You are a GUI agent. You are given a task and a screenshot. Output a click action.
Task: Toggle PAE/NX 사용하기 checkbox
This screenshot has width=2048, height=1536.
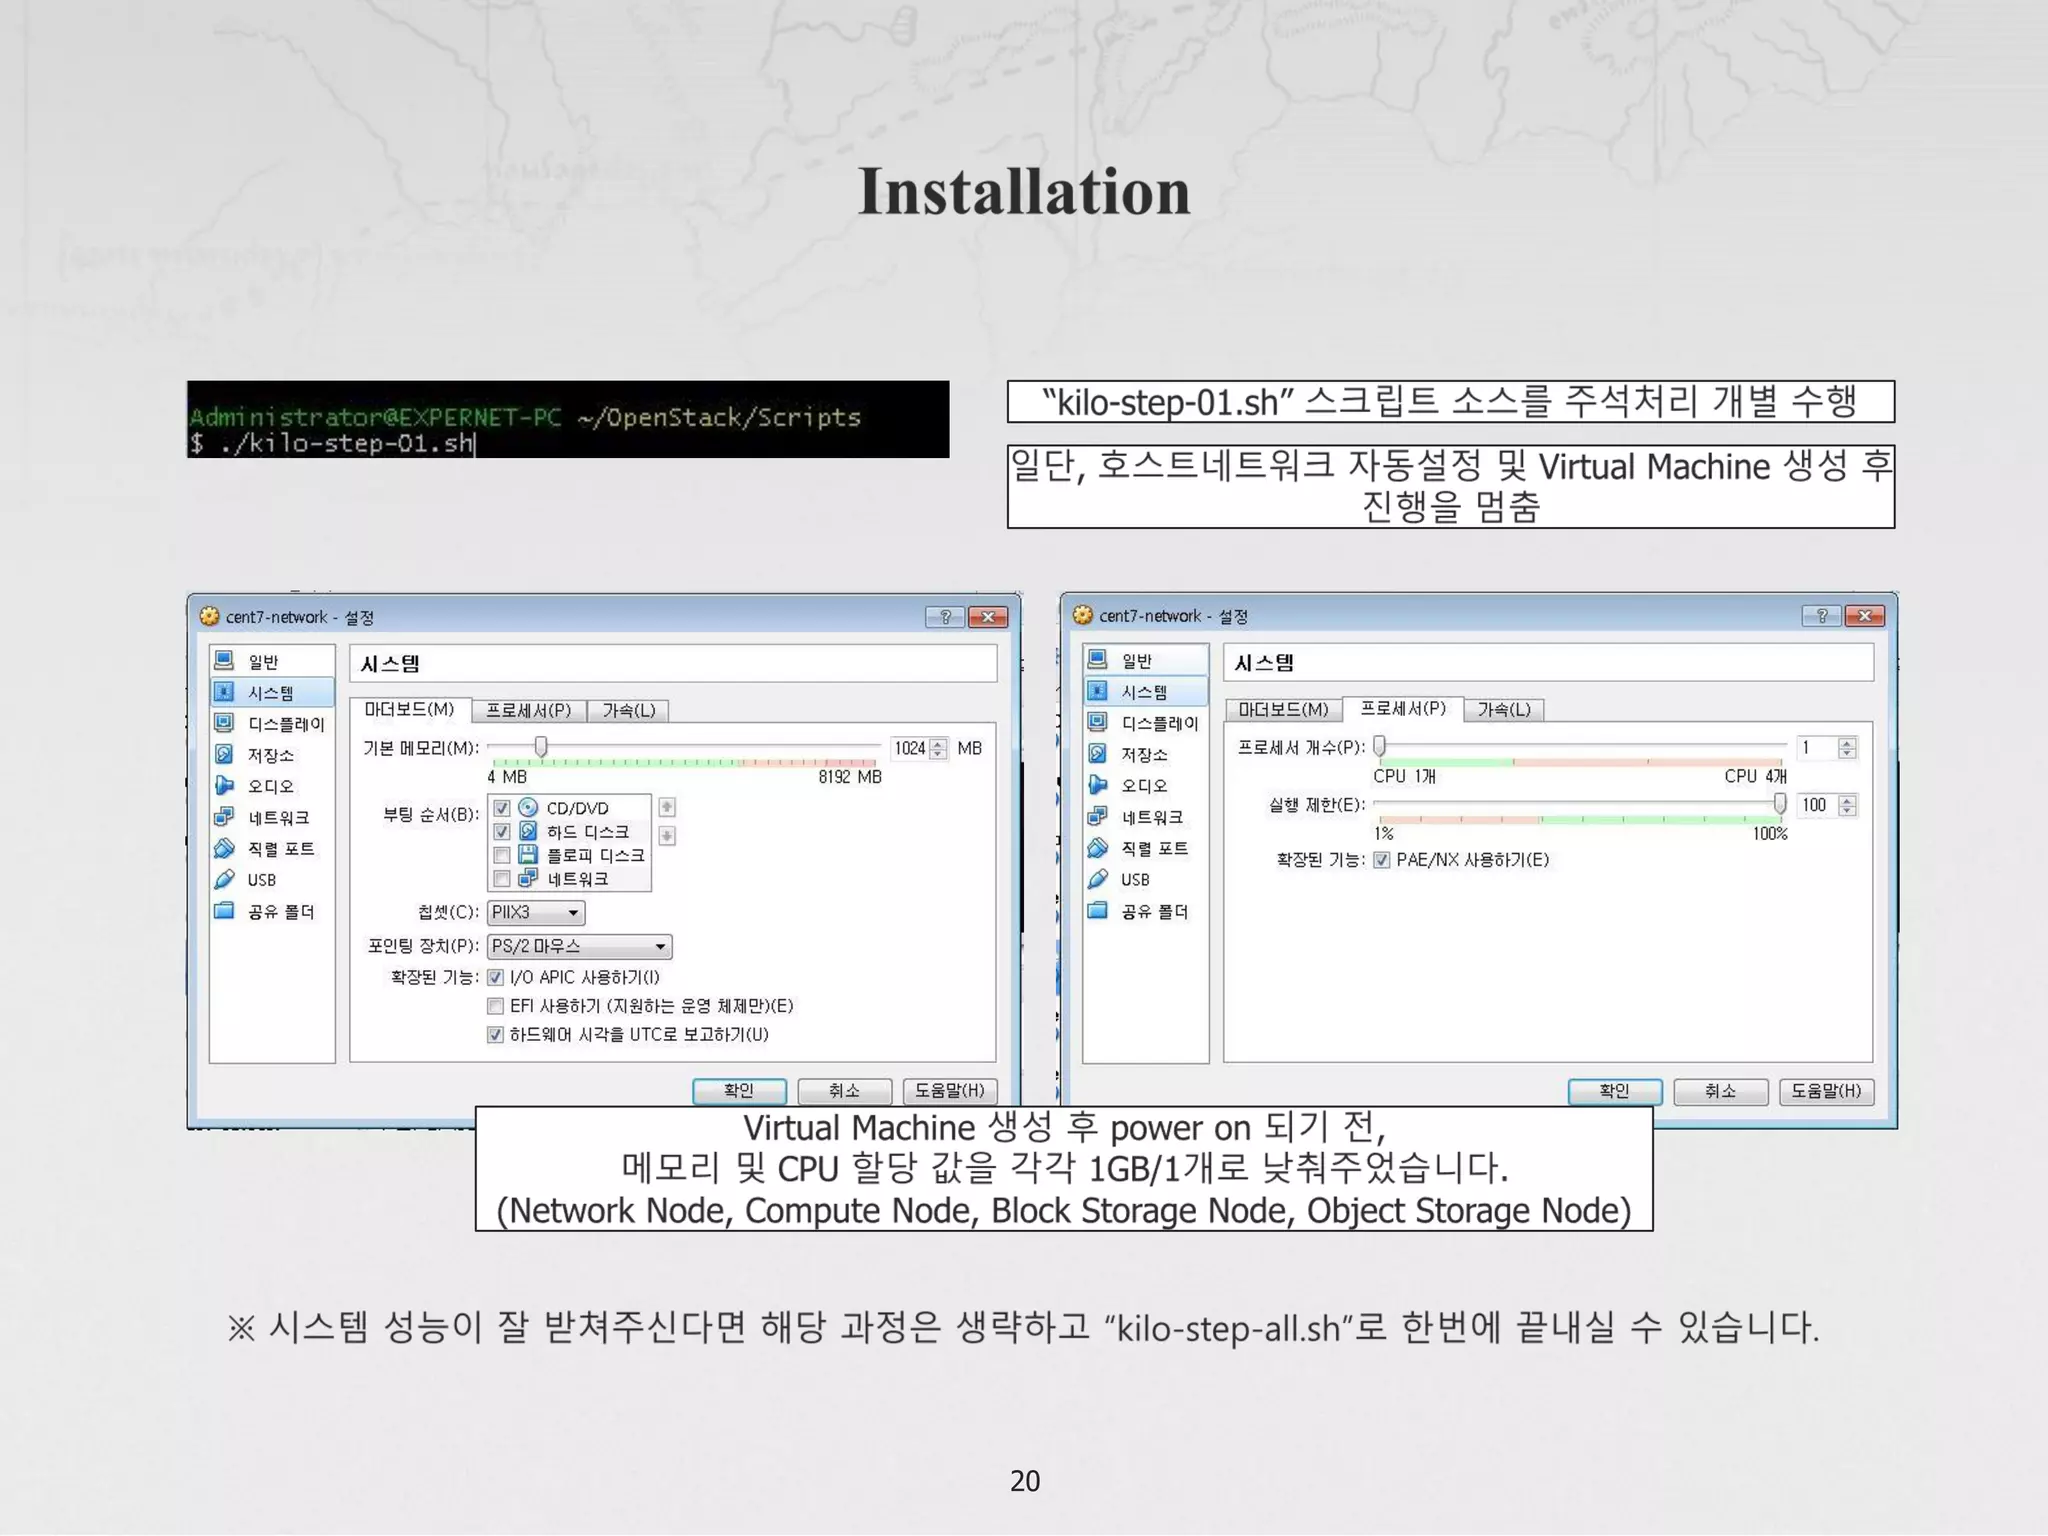[1382, 860]
